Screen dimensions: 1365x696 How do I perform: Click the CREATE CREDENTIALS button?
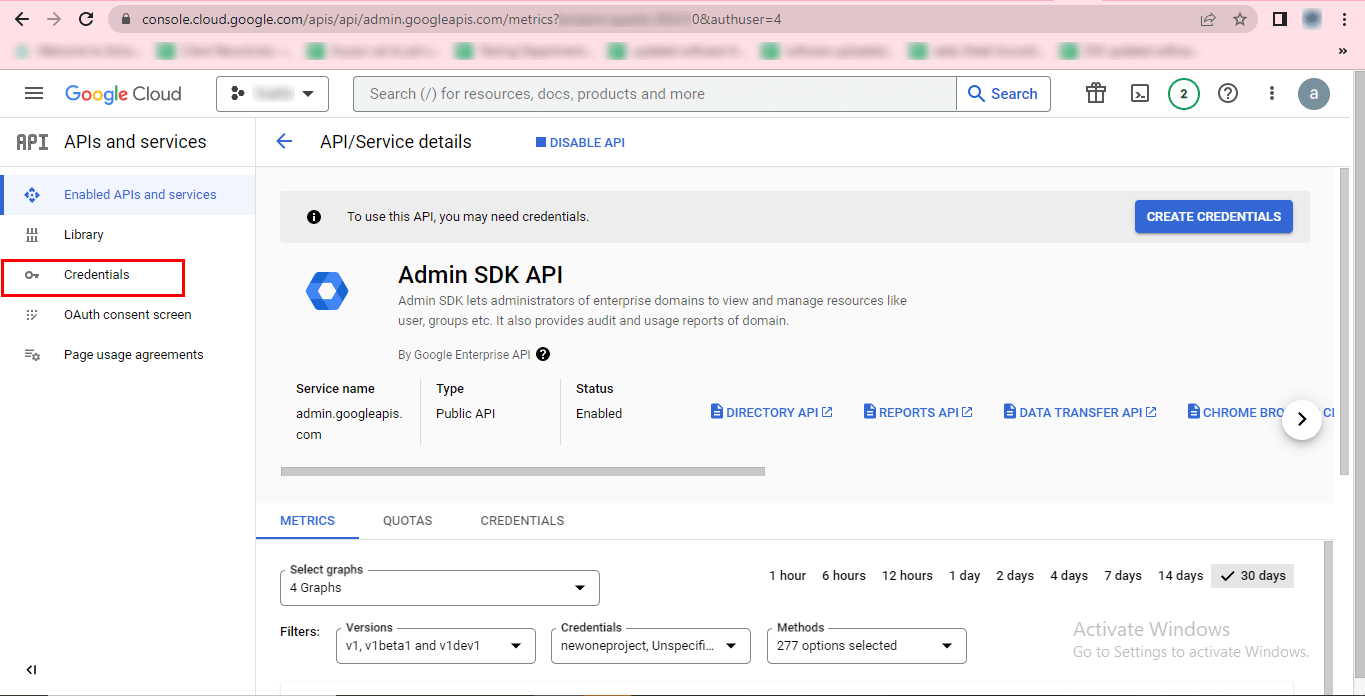pyautogui.click(x=1213, y=217)
